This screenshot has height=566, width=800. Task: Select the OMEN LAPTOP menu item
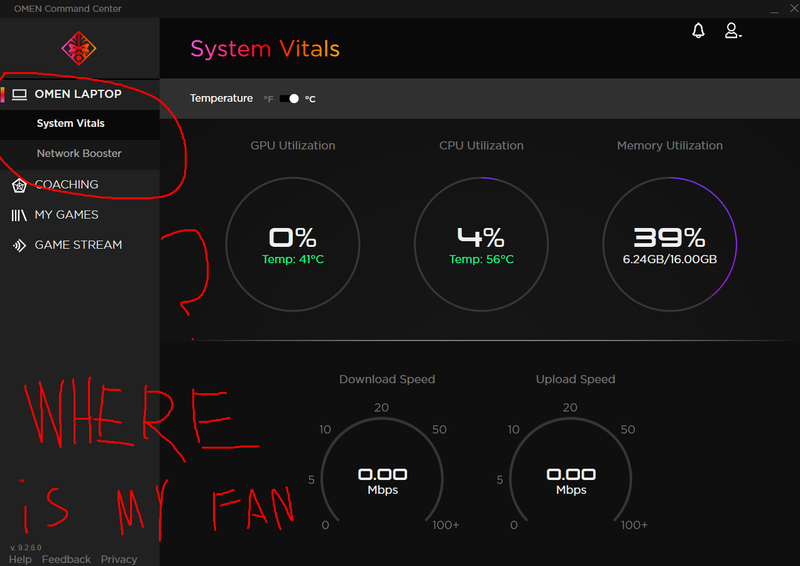coord(80,94)
